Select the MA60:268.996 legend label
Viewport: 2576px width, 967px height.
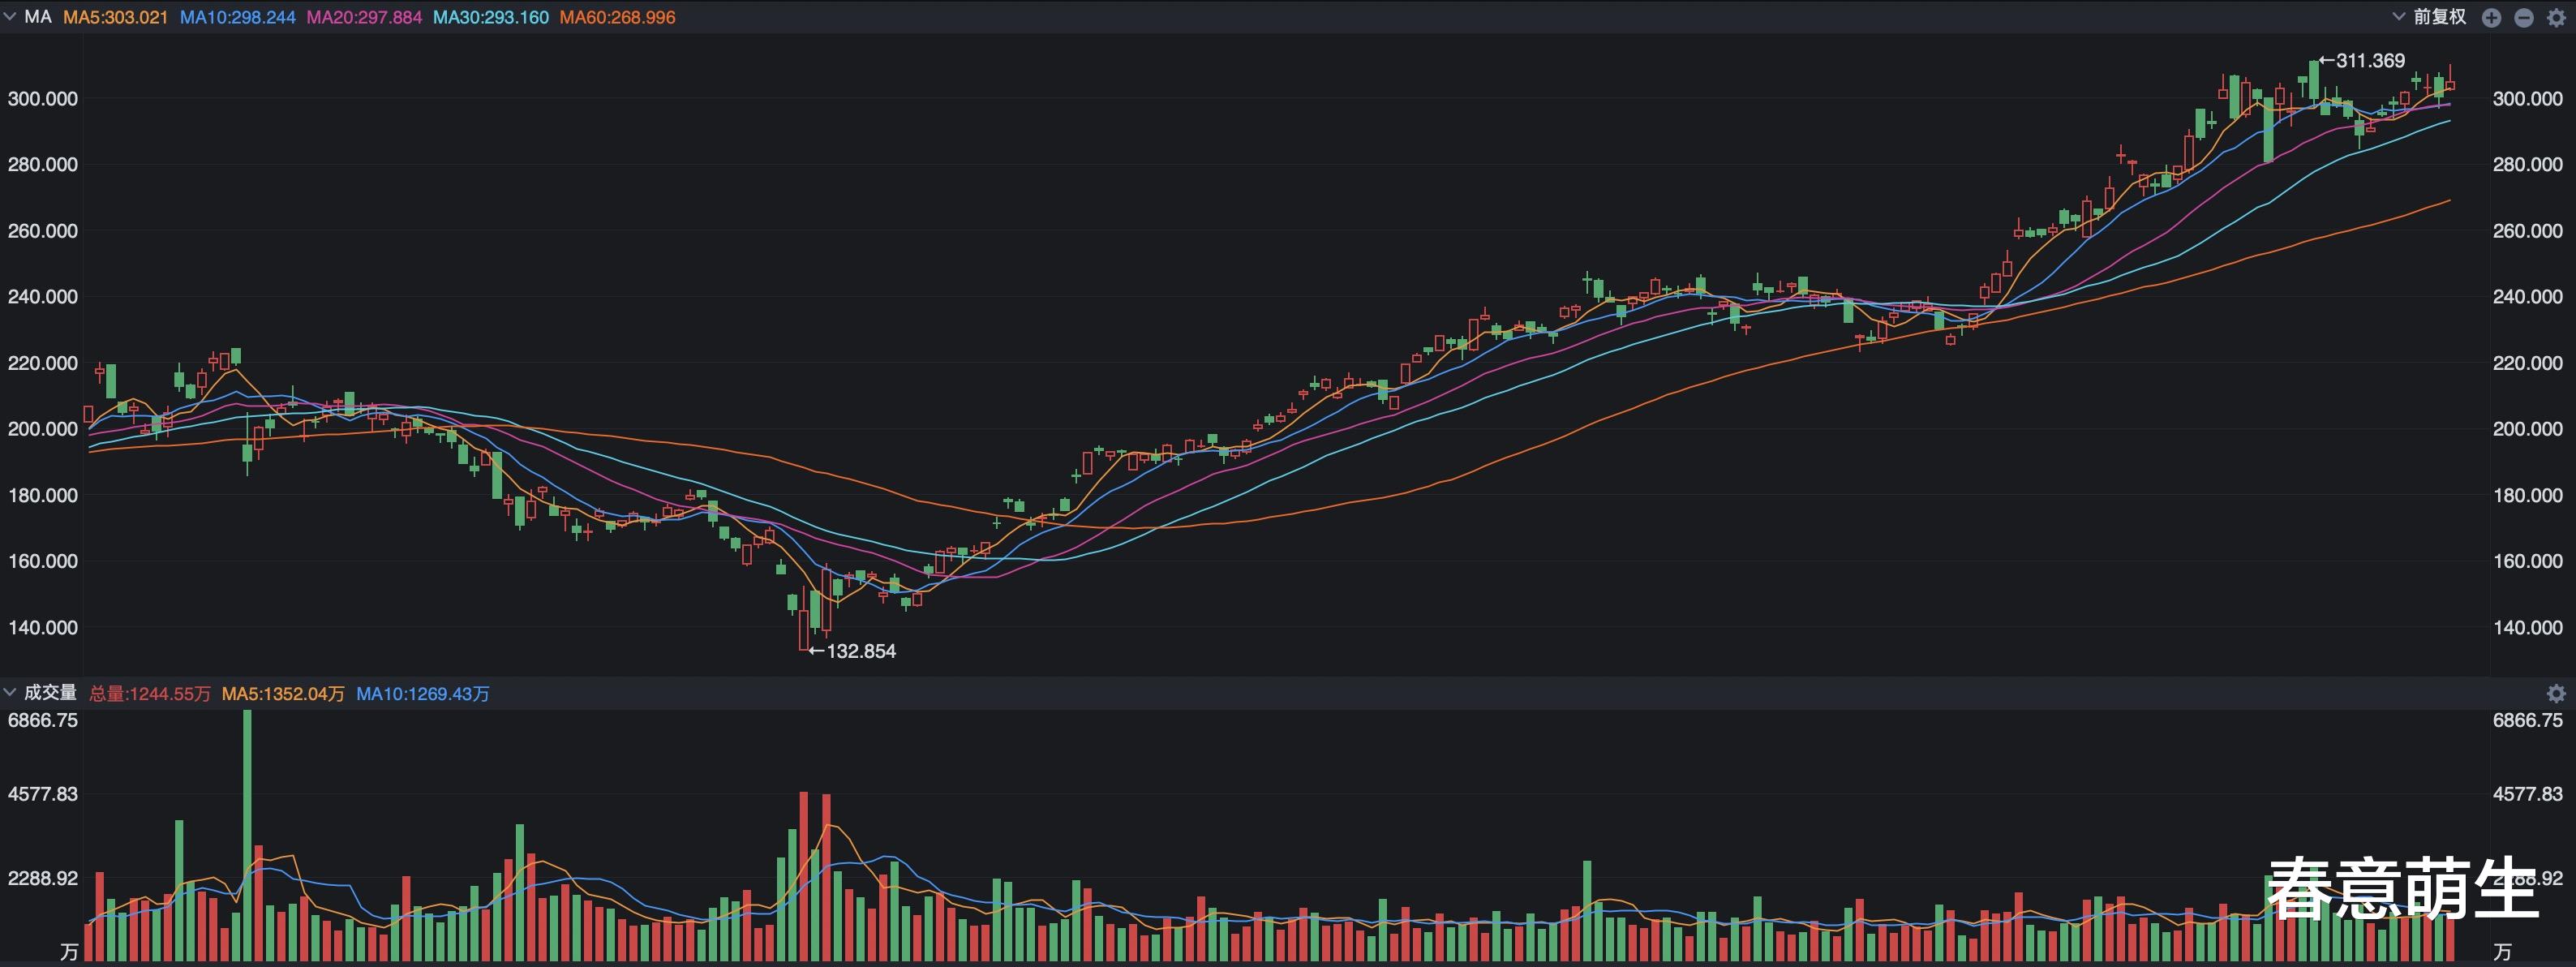(617, 17)
